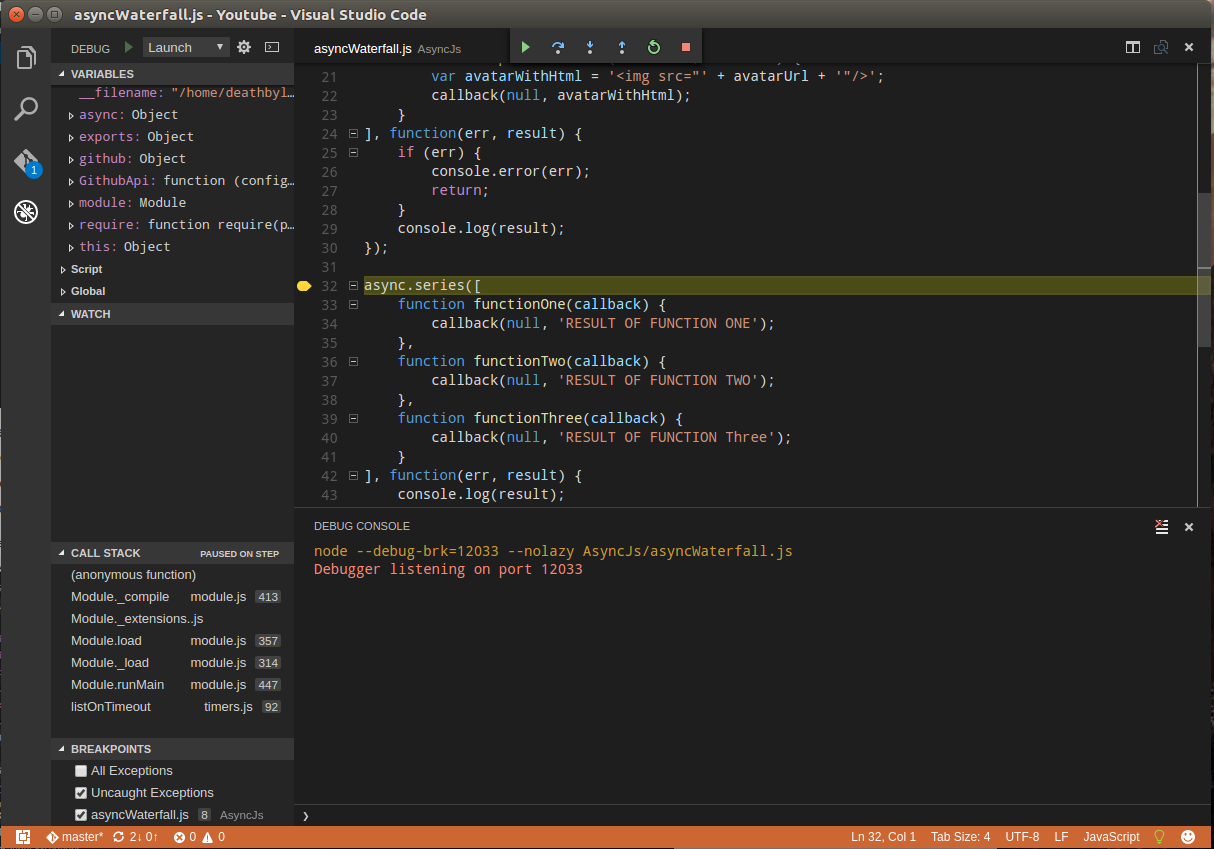
Task: Expand the Global scope
Action: (63, 291)
